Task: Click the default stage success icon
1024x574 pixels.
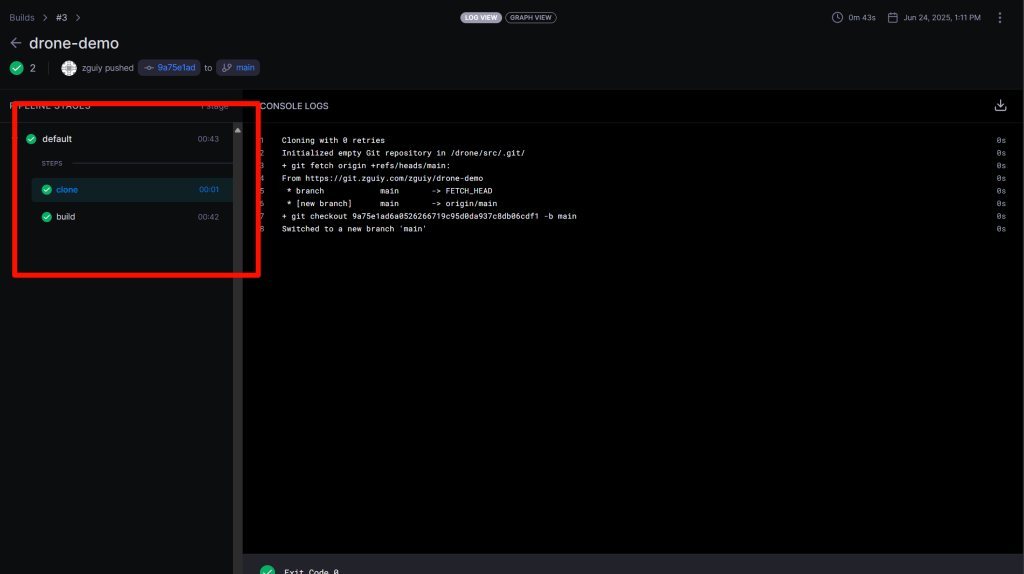Action: point(31,139)
